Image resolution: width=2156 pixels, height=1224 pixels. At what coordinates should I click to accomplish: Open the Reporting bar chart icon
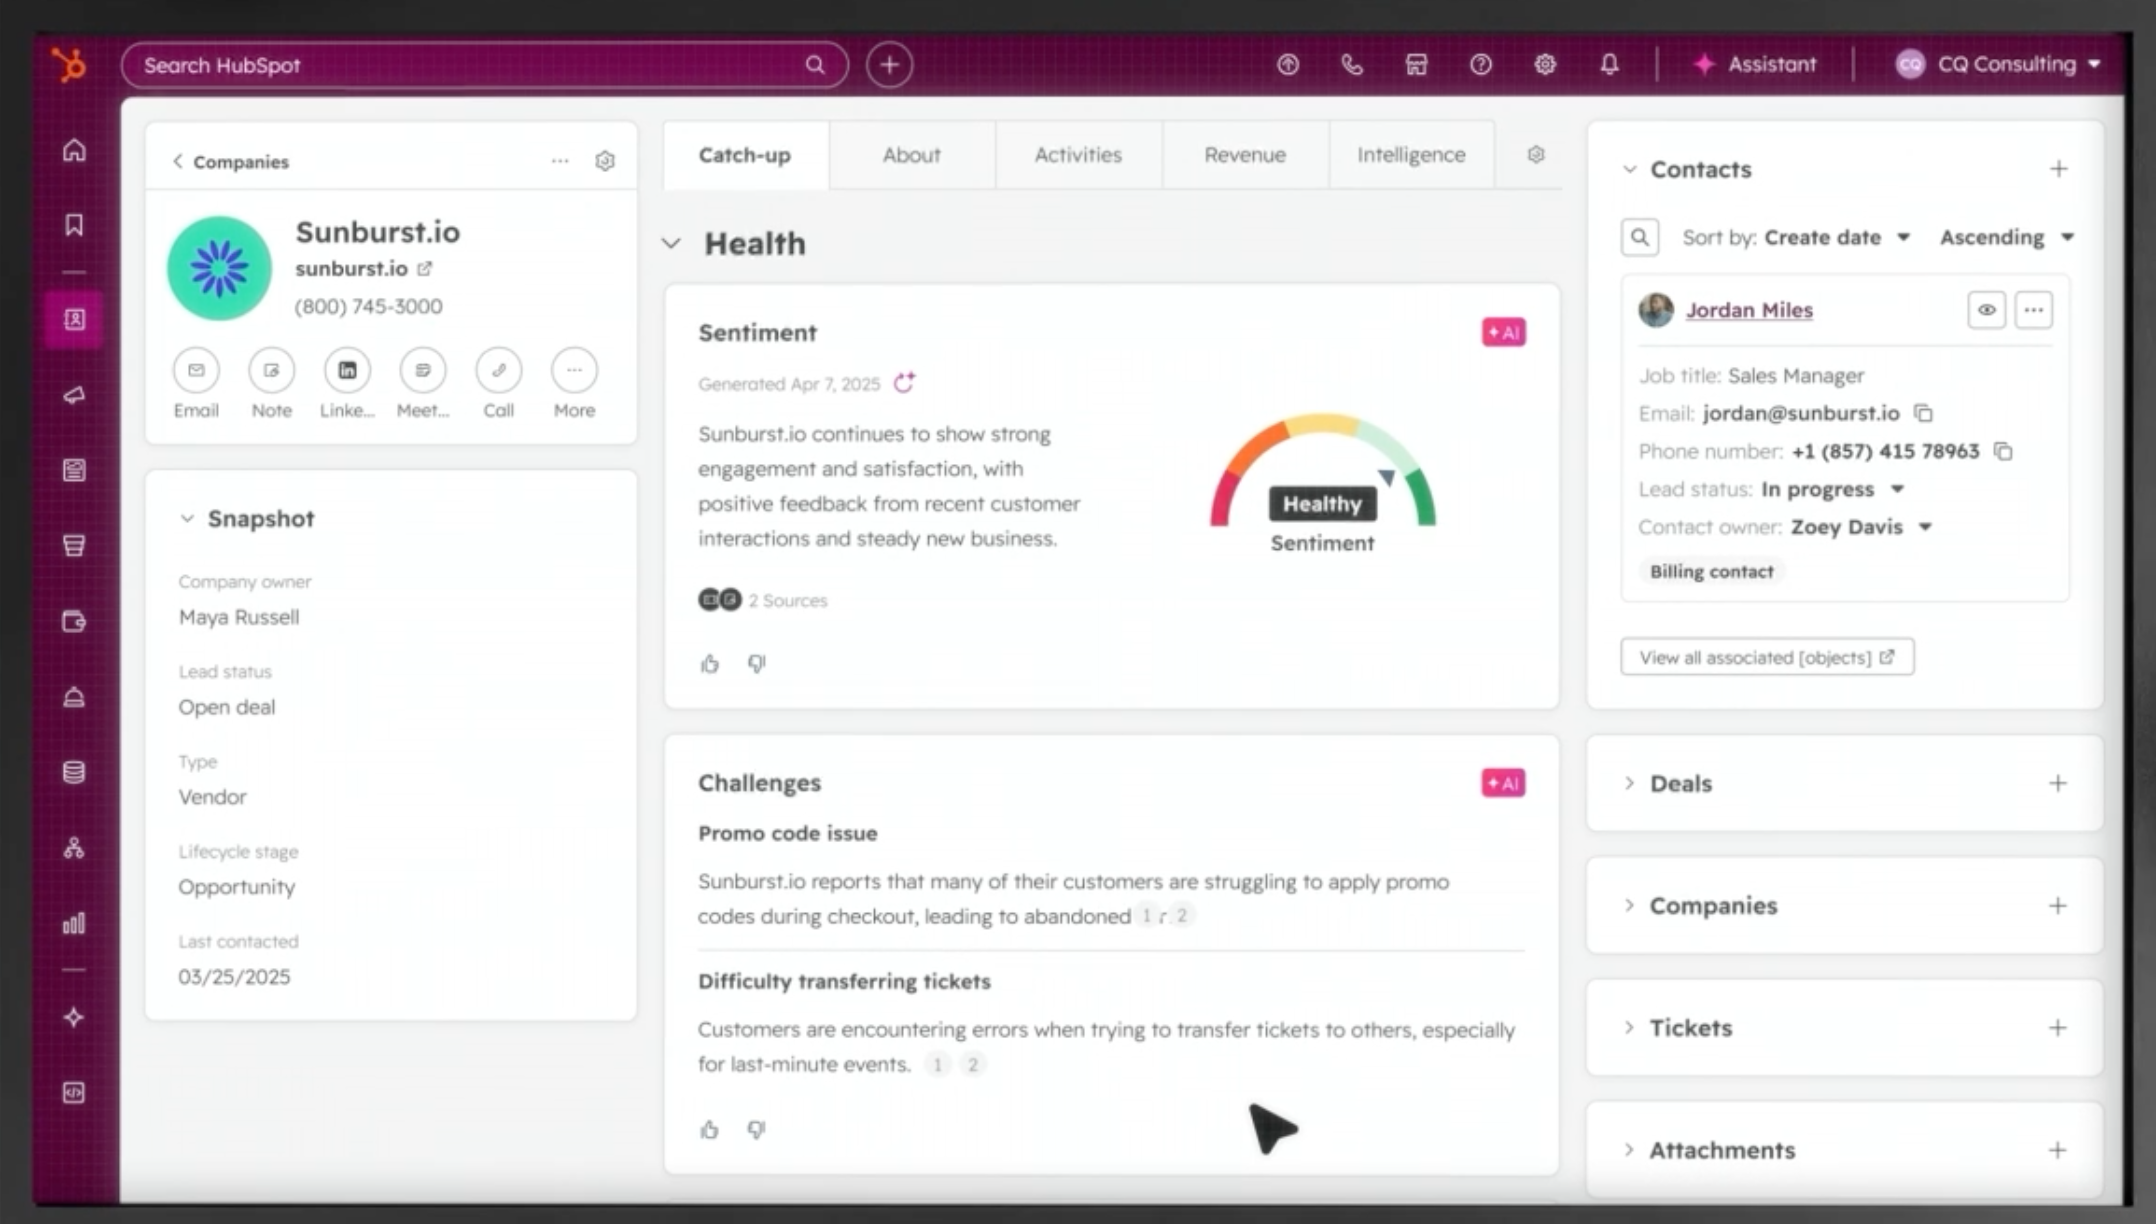(74, 923)
